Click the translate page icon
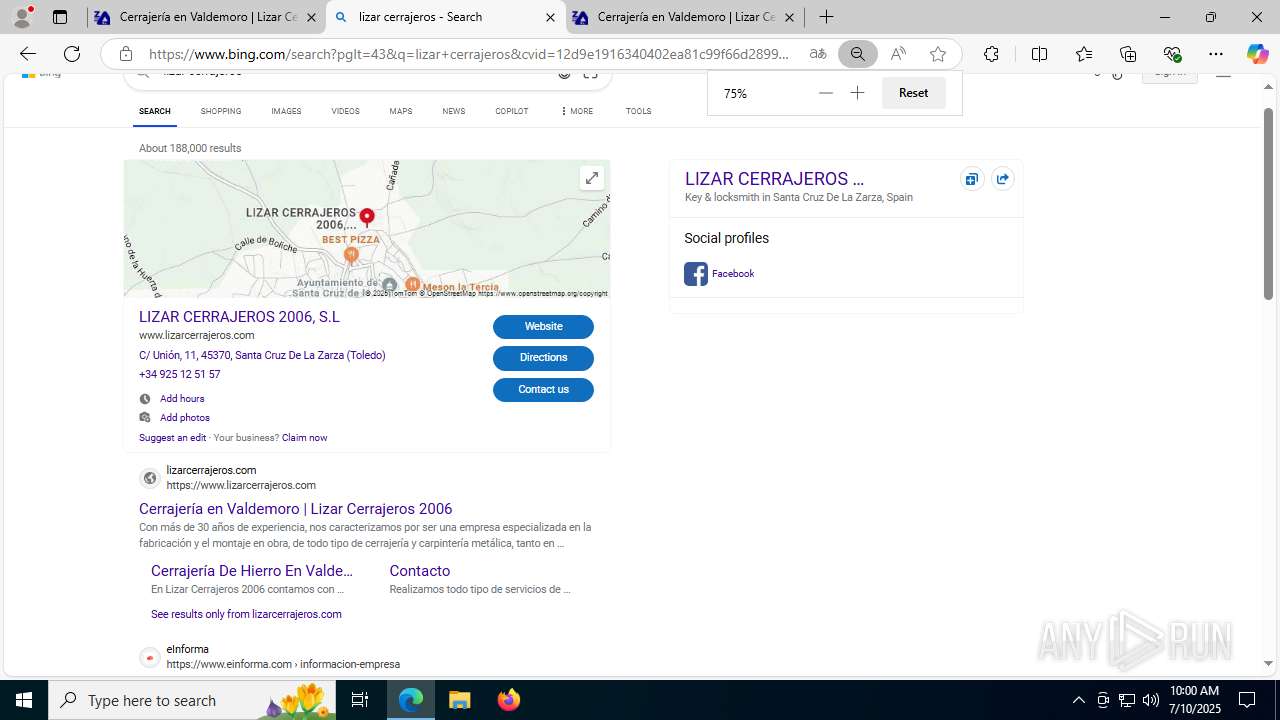 click(818, 54)
